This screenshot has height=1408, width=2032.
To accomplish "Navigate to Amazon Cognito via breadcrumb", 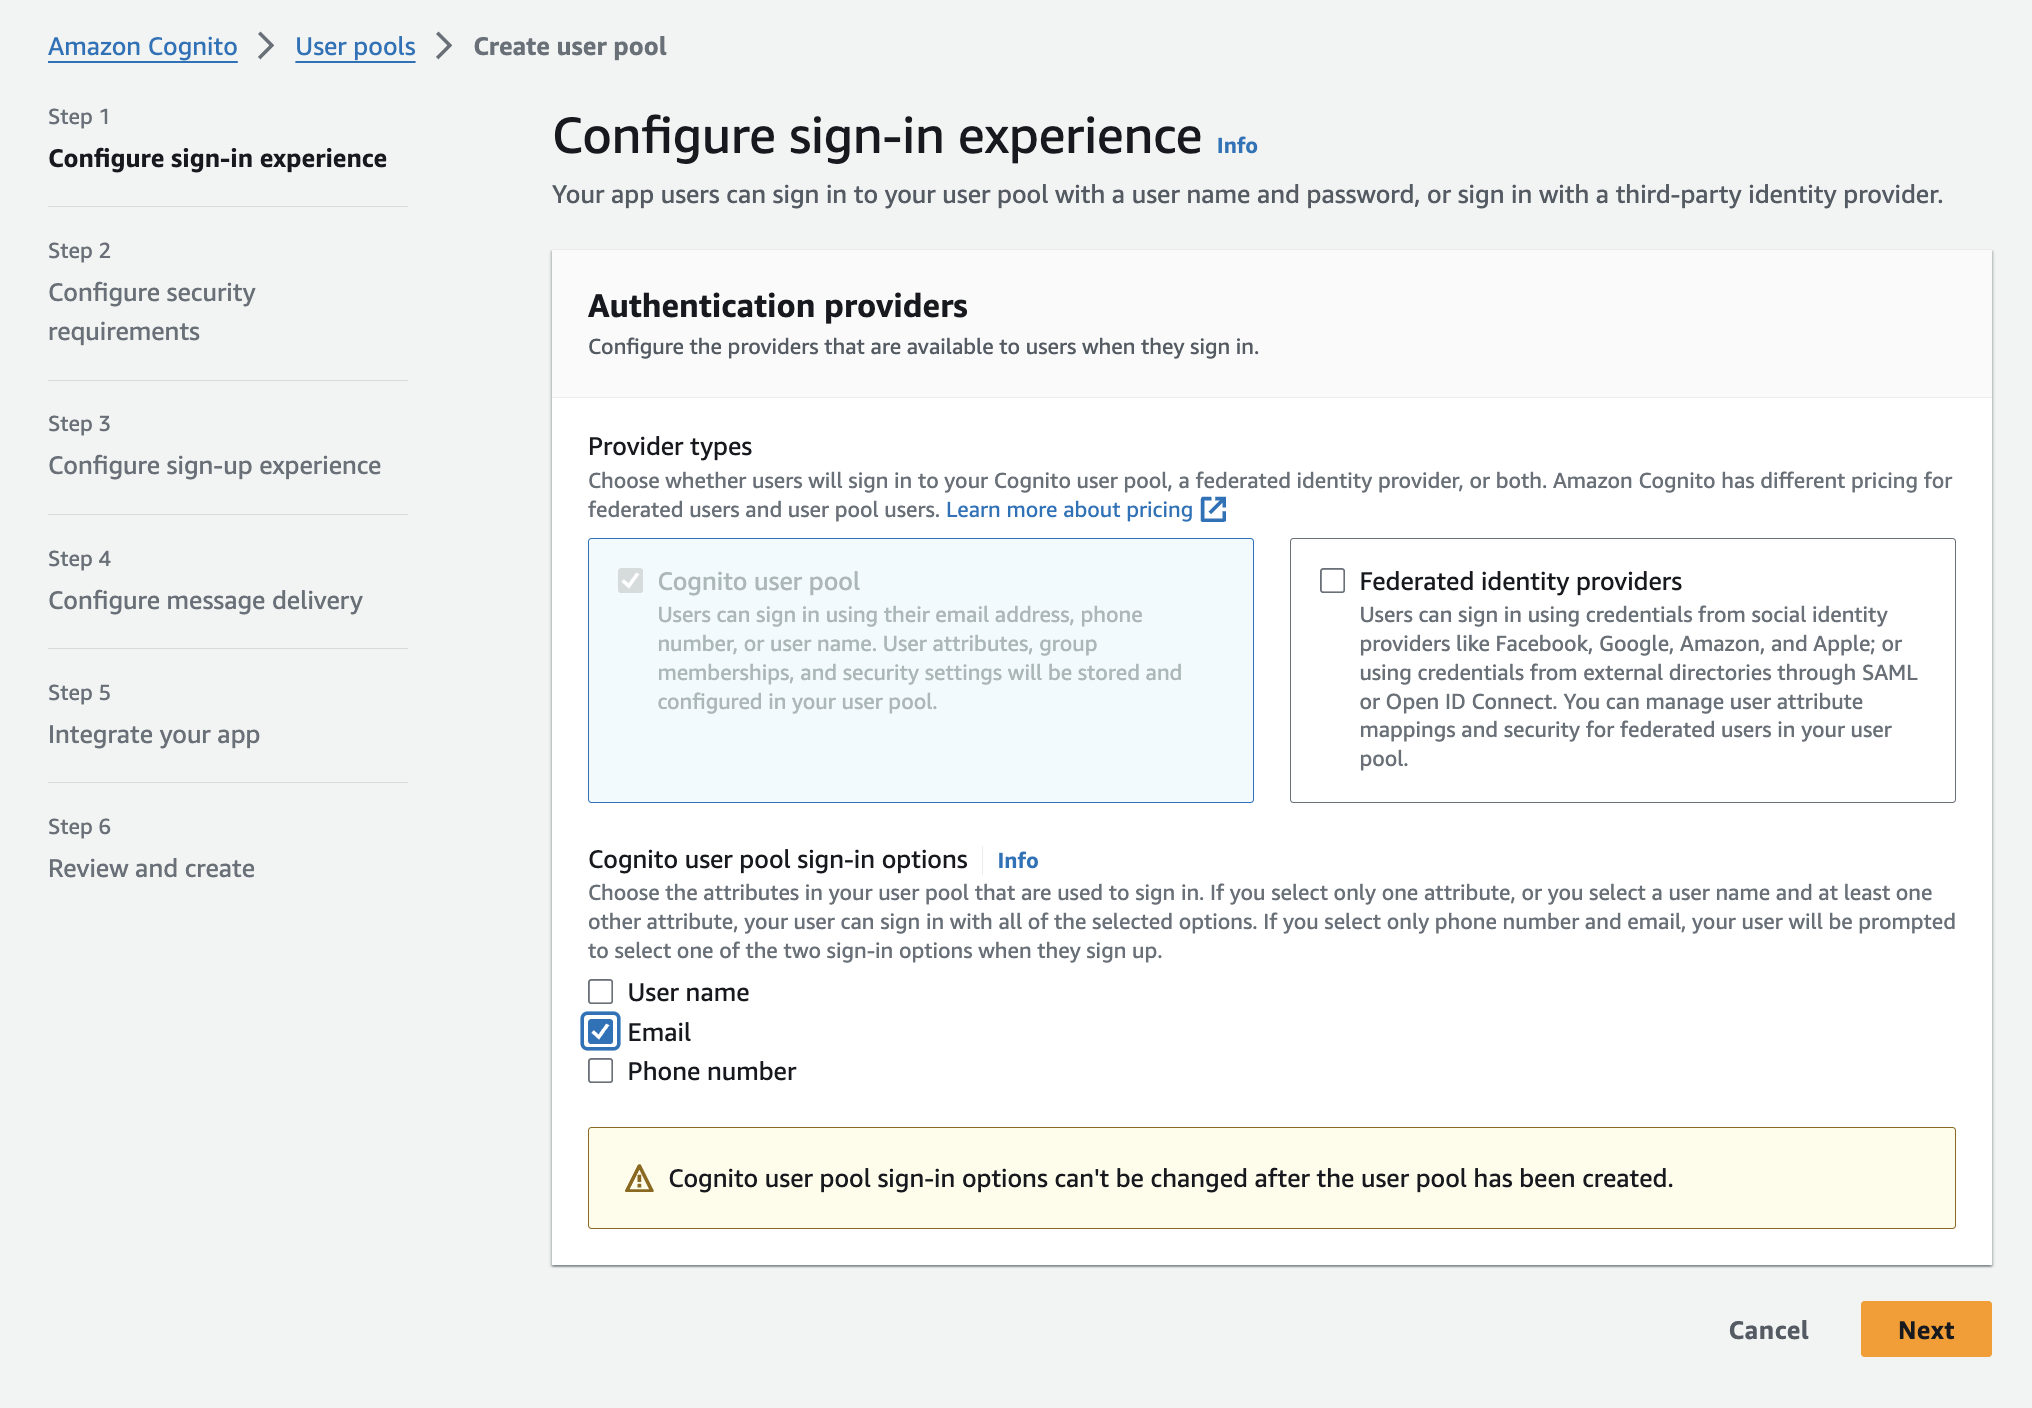I will [x=142, y=46].
